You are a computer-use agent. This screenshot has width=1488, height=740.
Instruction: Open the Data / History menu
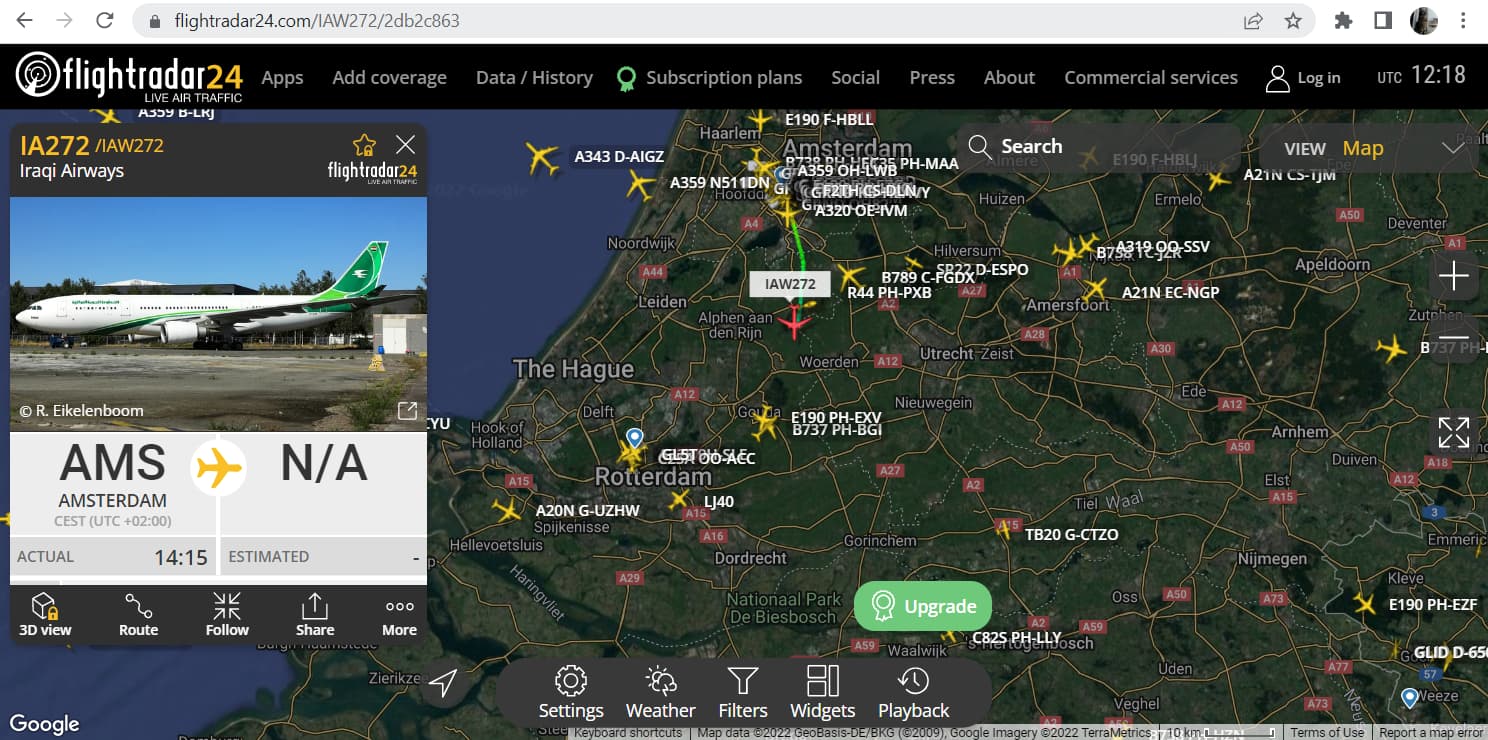(x=534, y=78)
